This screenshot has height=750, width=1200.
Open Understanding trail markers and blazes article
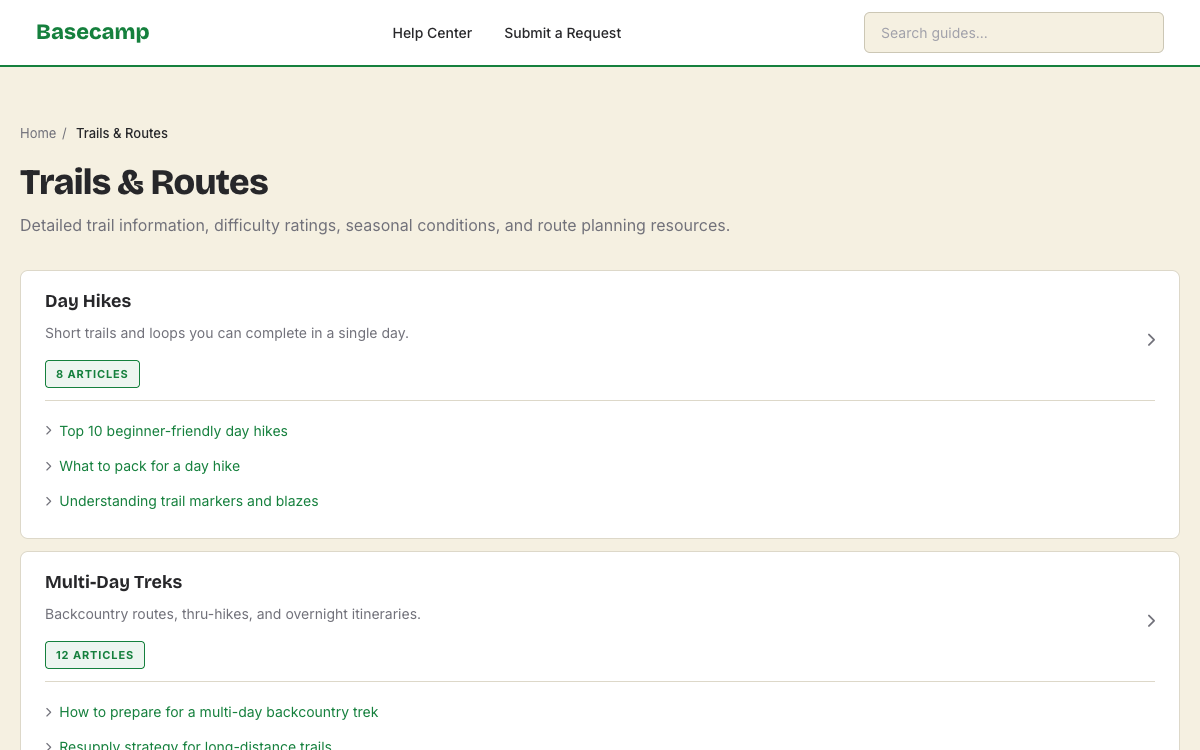pyautogui.click(x=188, y=501)
